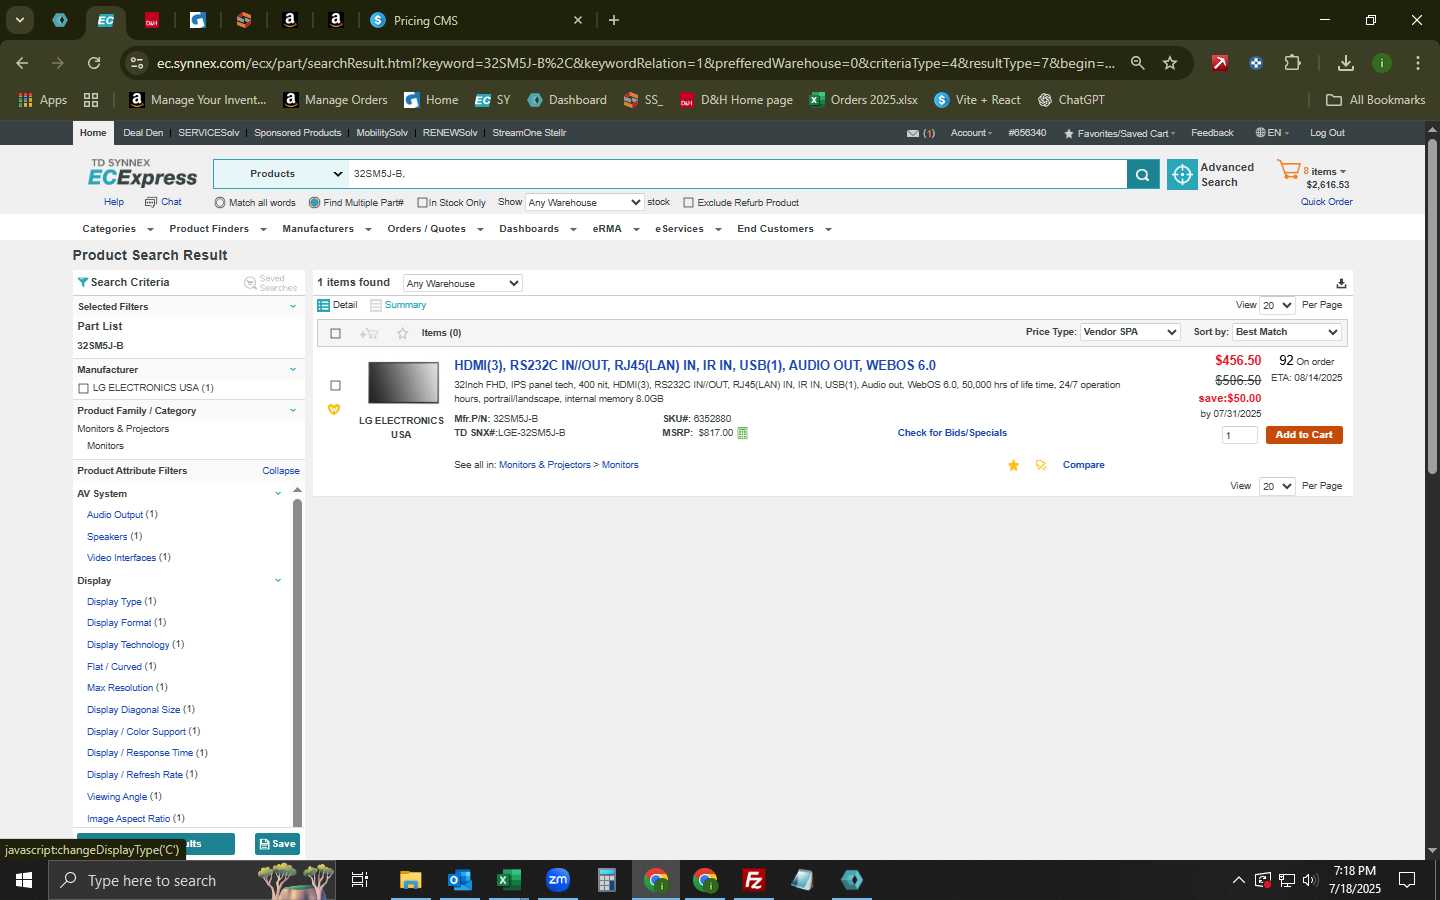This screenshot has height=900, width=1440.
Task: Open the shopping cart icon
Action: pyautogui.click(x=1288, y=171)
